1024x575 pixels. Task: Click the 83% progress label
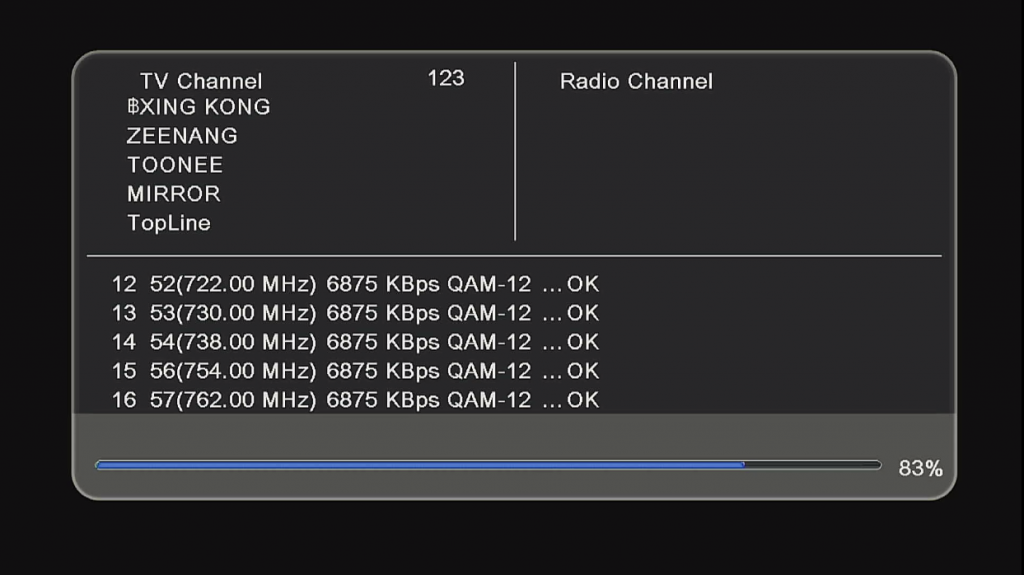920,468
